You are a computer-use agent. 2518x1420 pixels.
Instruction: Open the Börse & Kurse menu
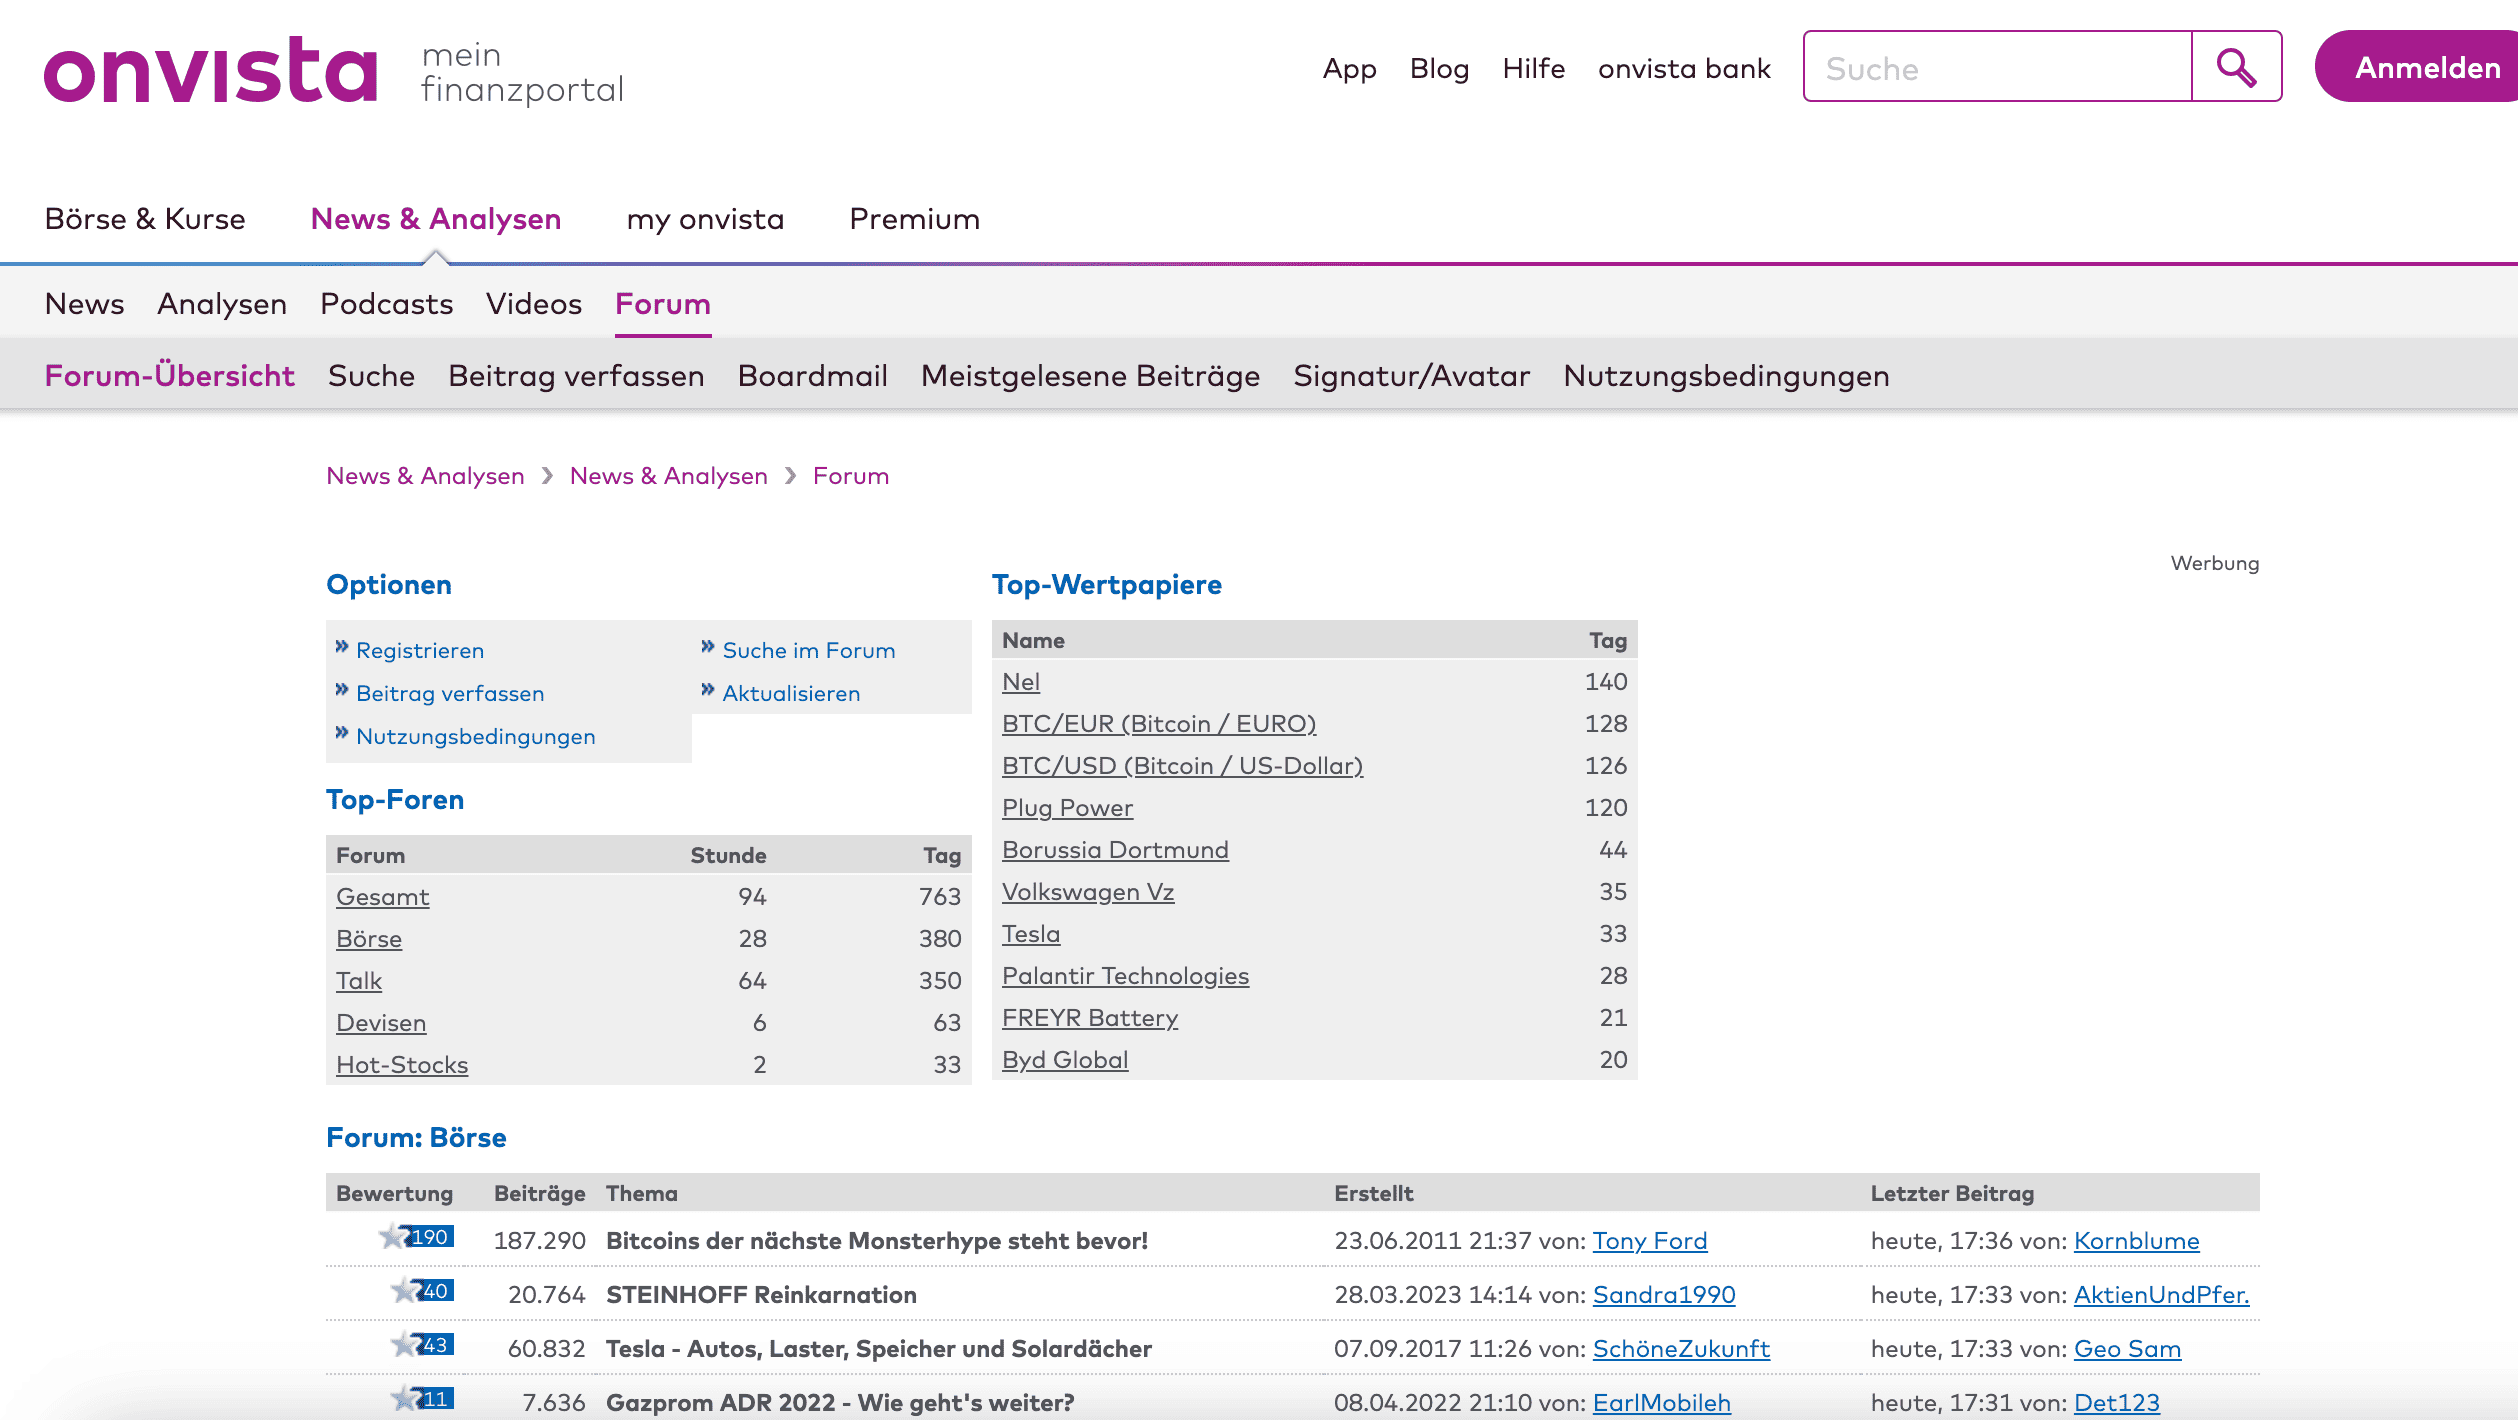(x=145, y=219)
